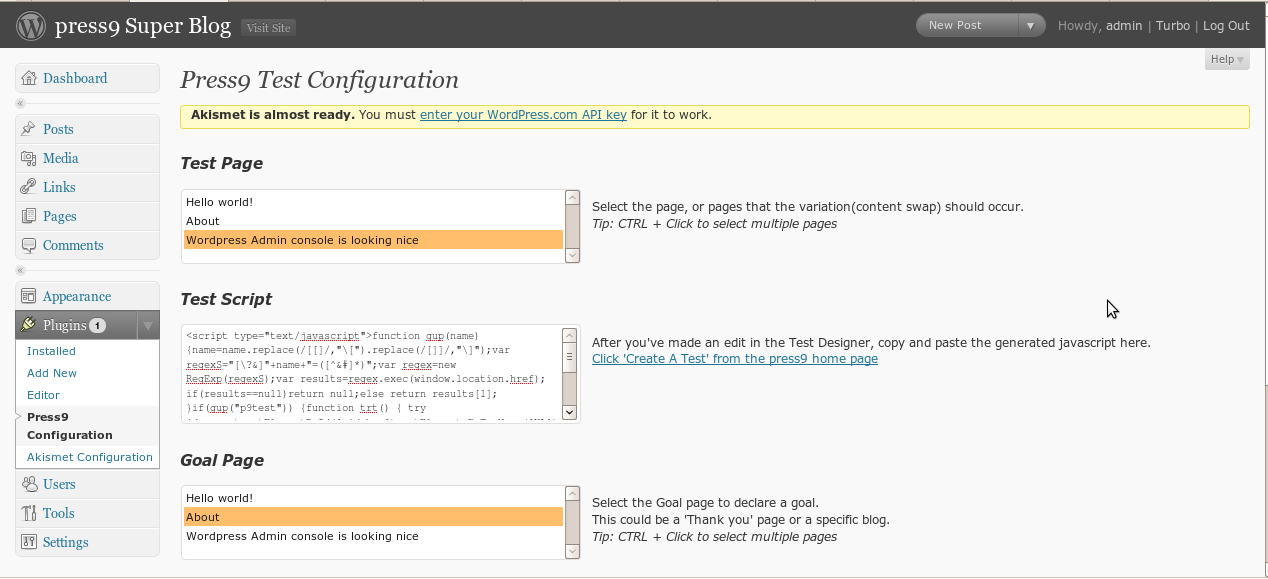Open the Links menu
The image size is (1268, 579).
coord(87,187)
